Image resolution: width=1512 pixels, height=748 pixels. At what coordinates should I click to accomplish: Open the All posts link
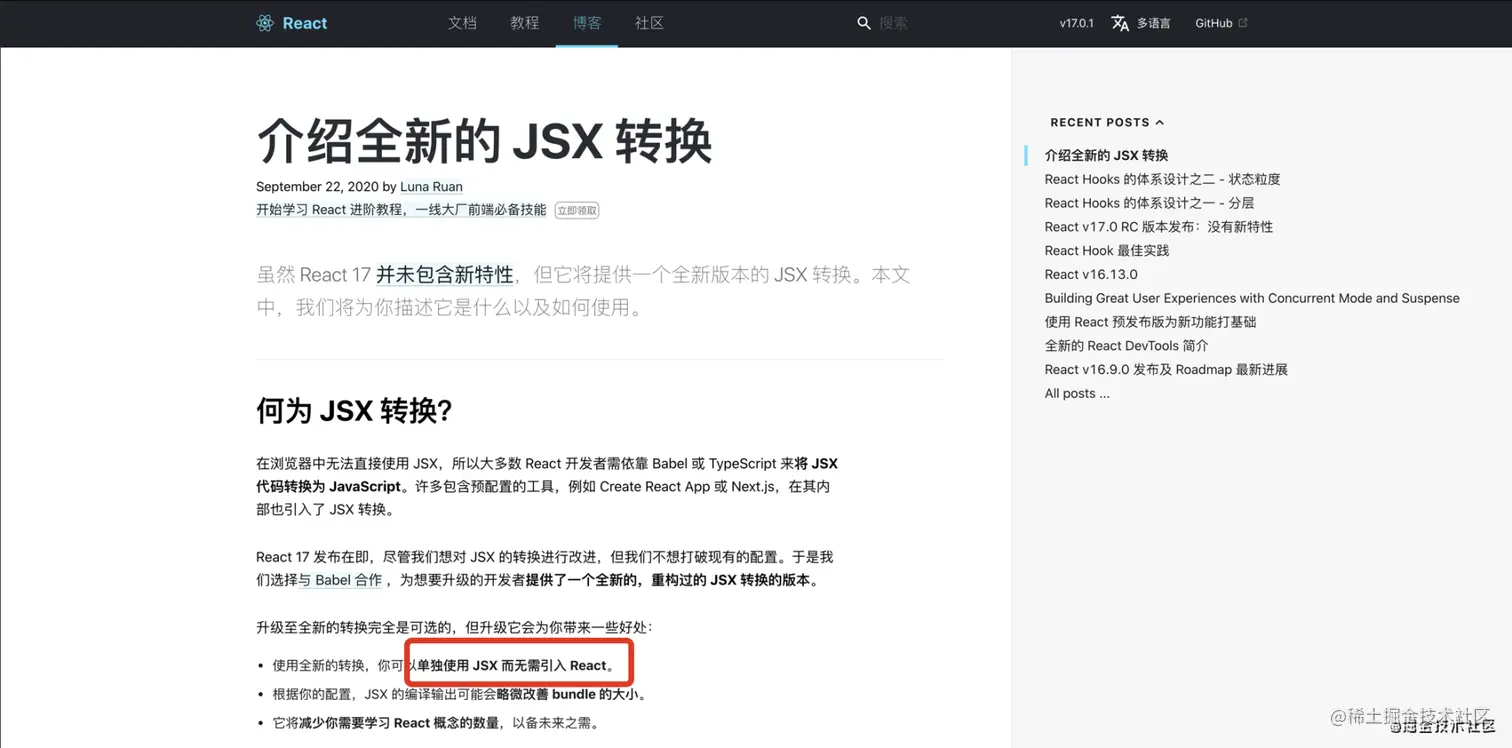pyautogui.click(x=1076, y=393)
